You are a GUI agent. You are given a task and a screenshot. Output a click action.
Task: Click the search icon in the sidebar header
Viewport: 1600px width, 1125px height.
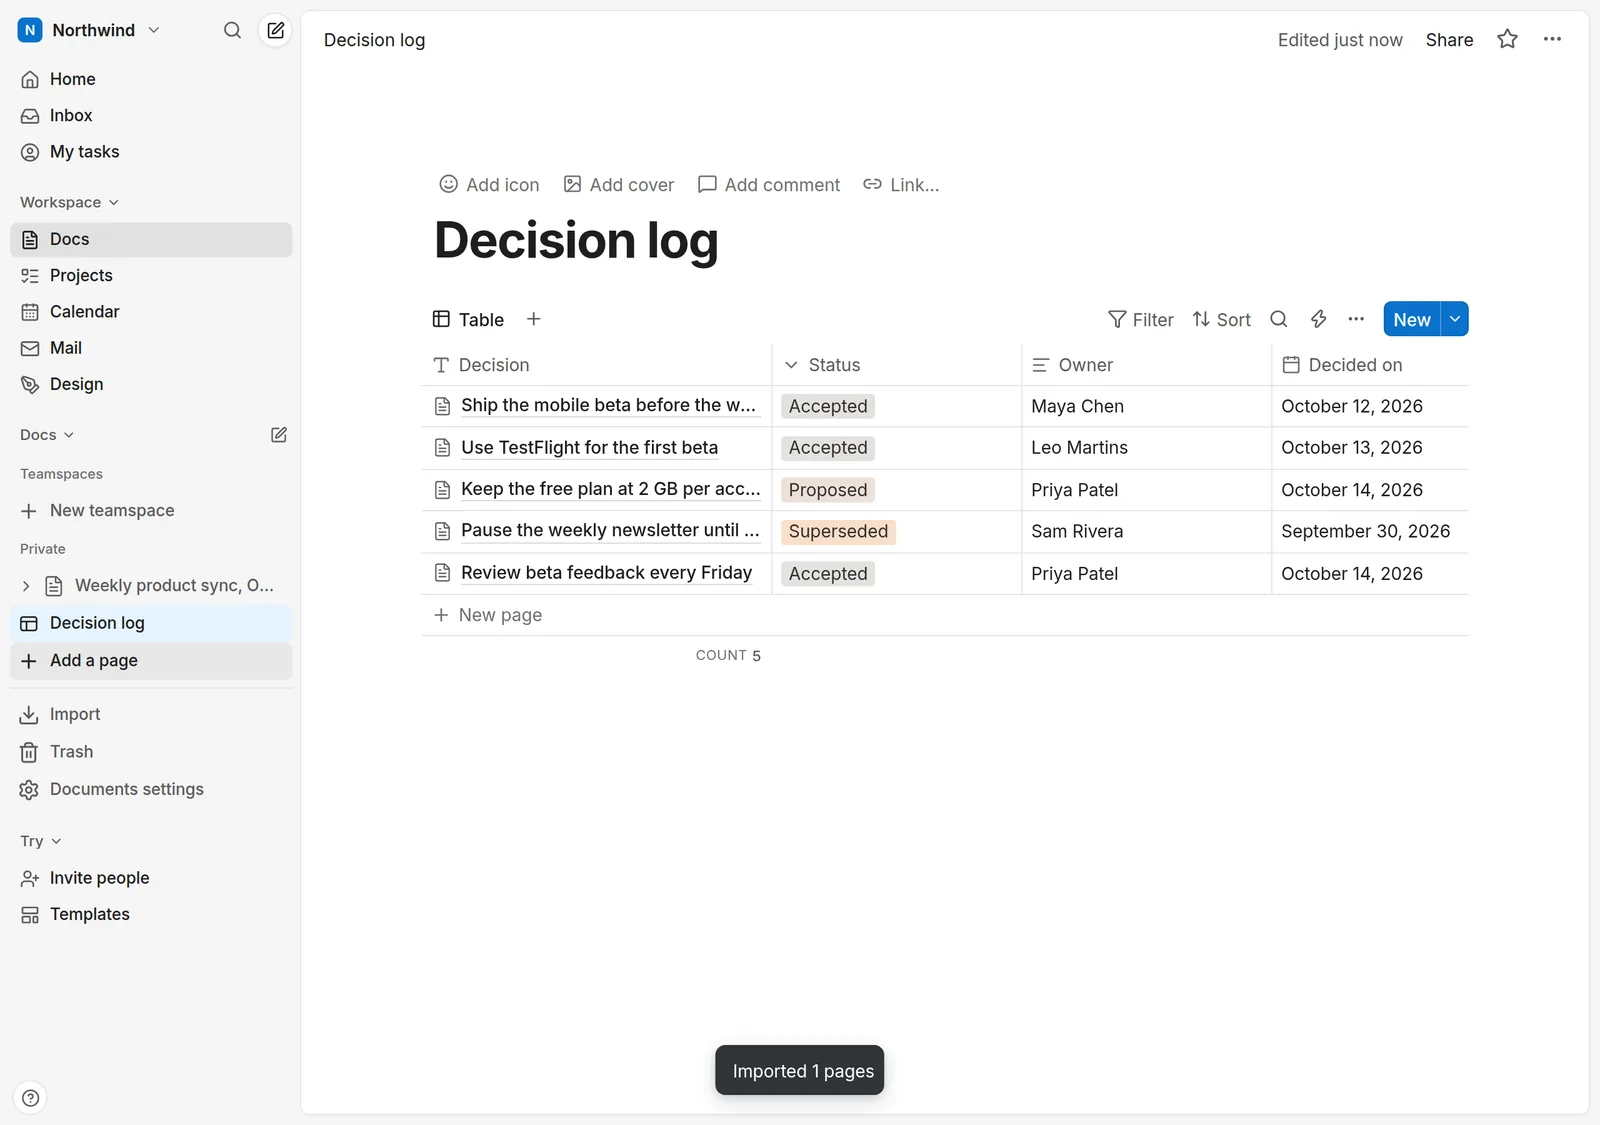(x=232, y=30)
